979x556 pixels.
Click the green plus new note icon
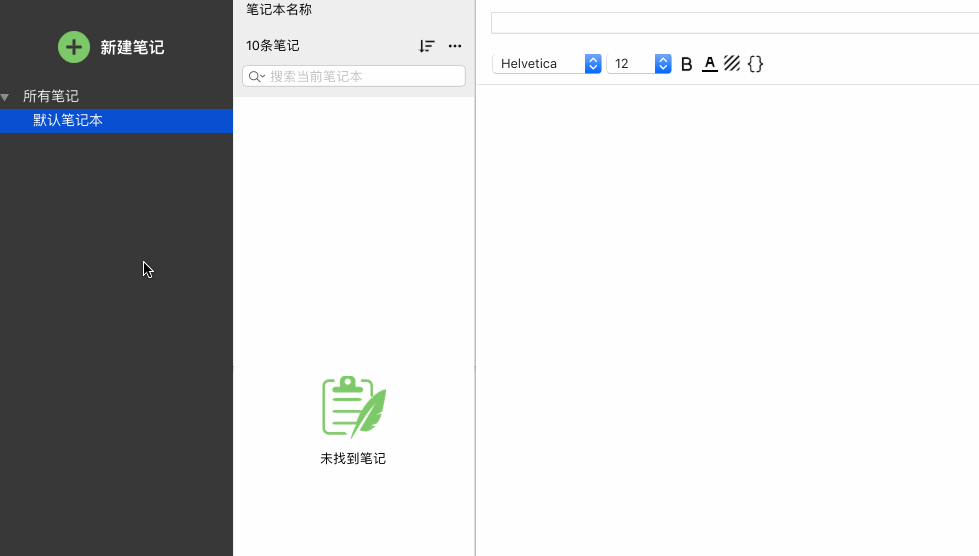[x=74, y=47]
